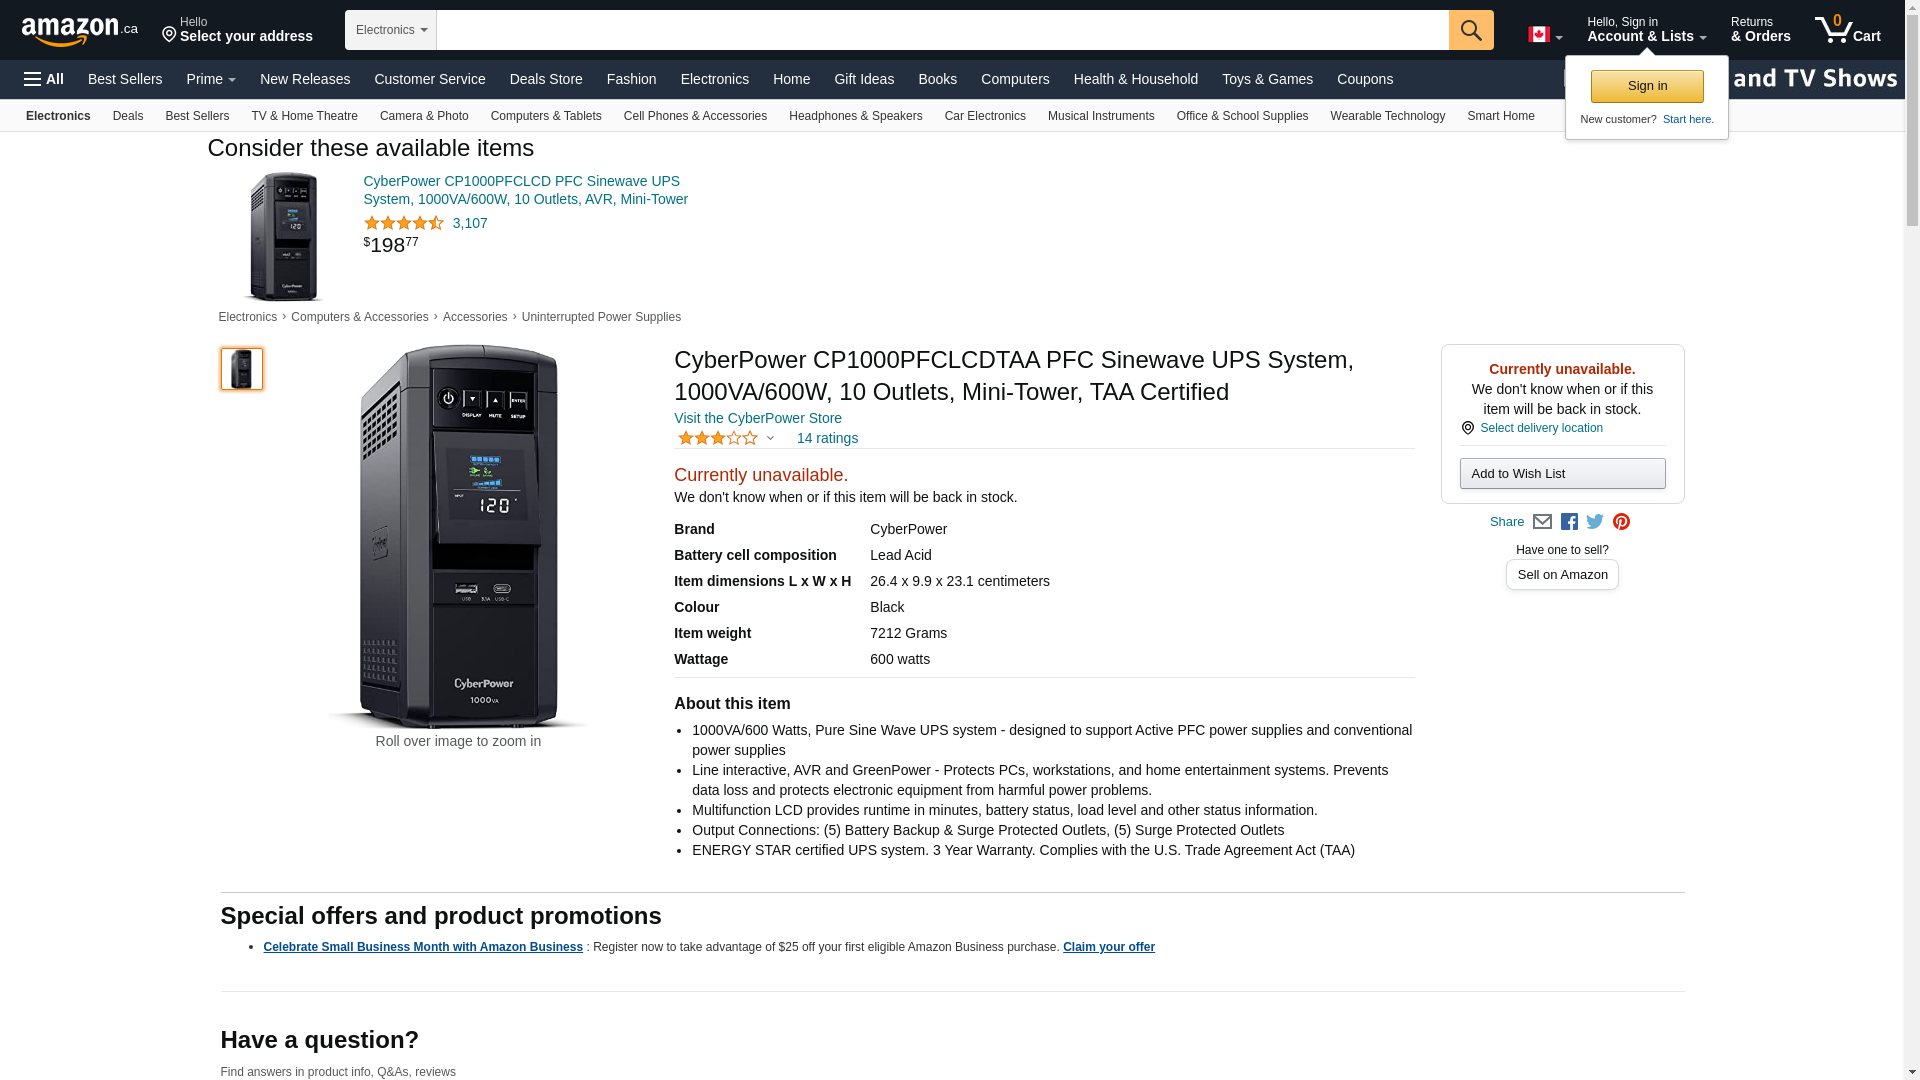Image resolution: width=1920 pixels, height=1080 pixels.
Task: Open the All hamburger menu
Action: pyautogui.click(x=44, y=79)
